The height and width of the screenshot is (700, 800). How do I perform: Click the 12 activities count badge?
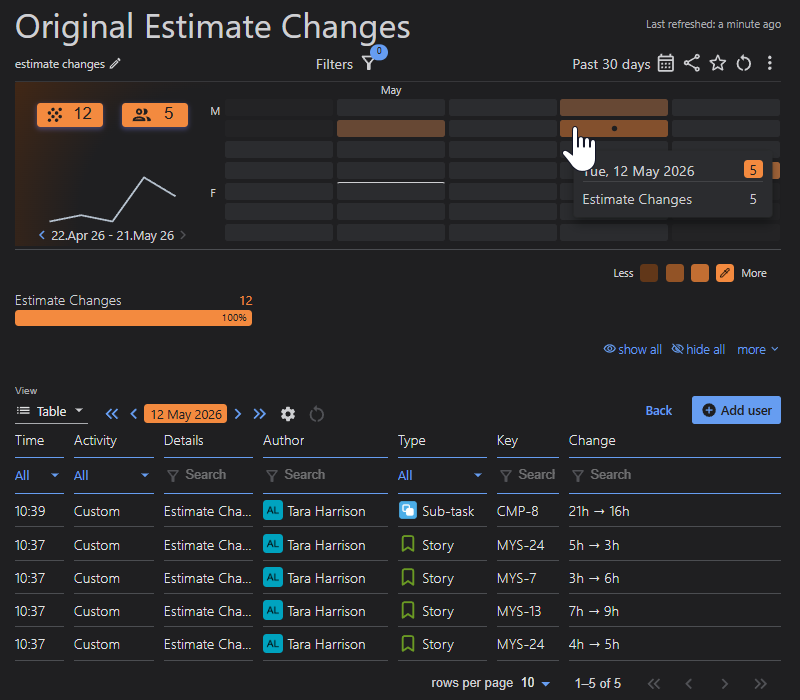(x=70, y=114)
